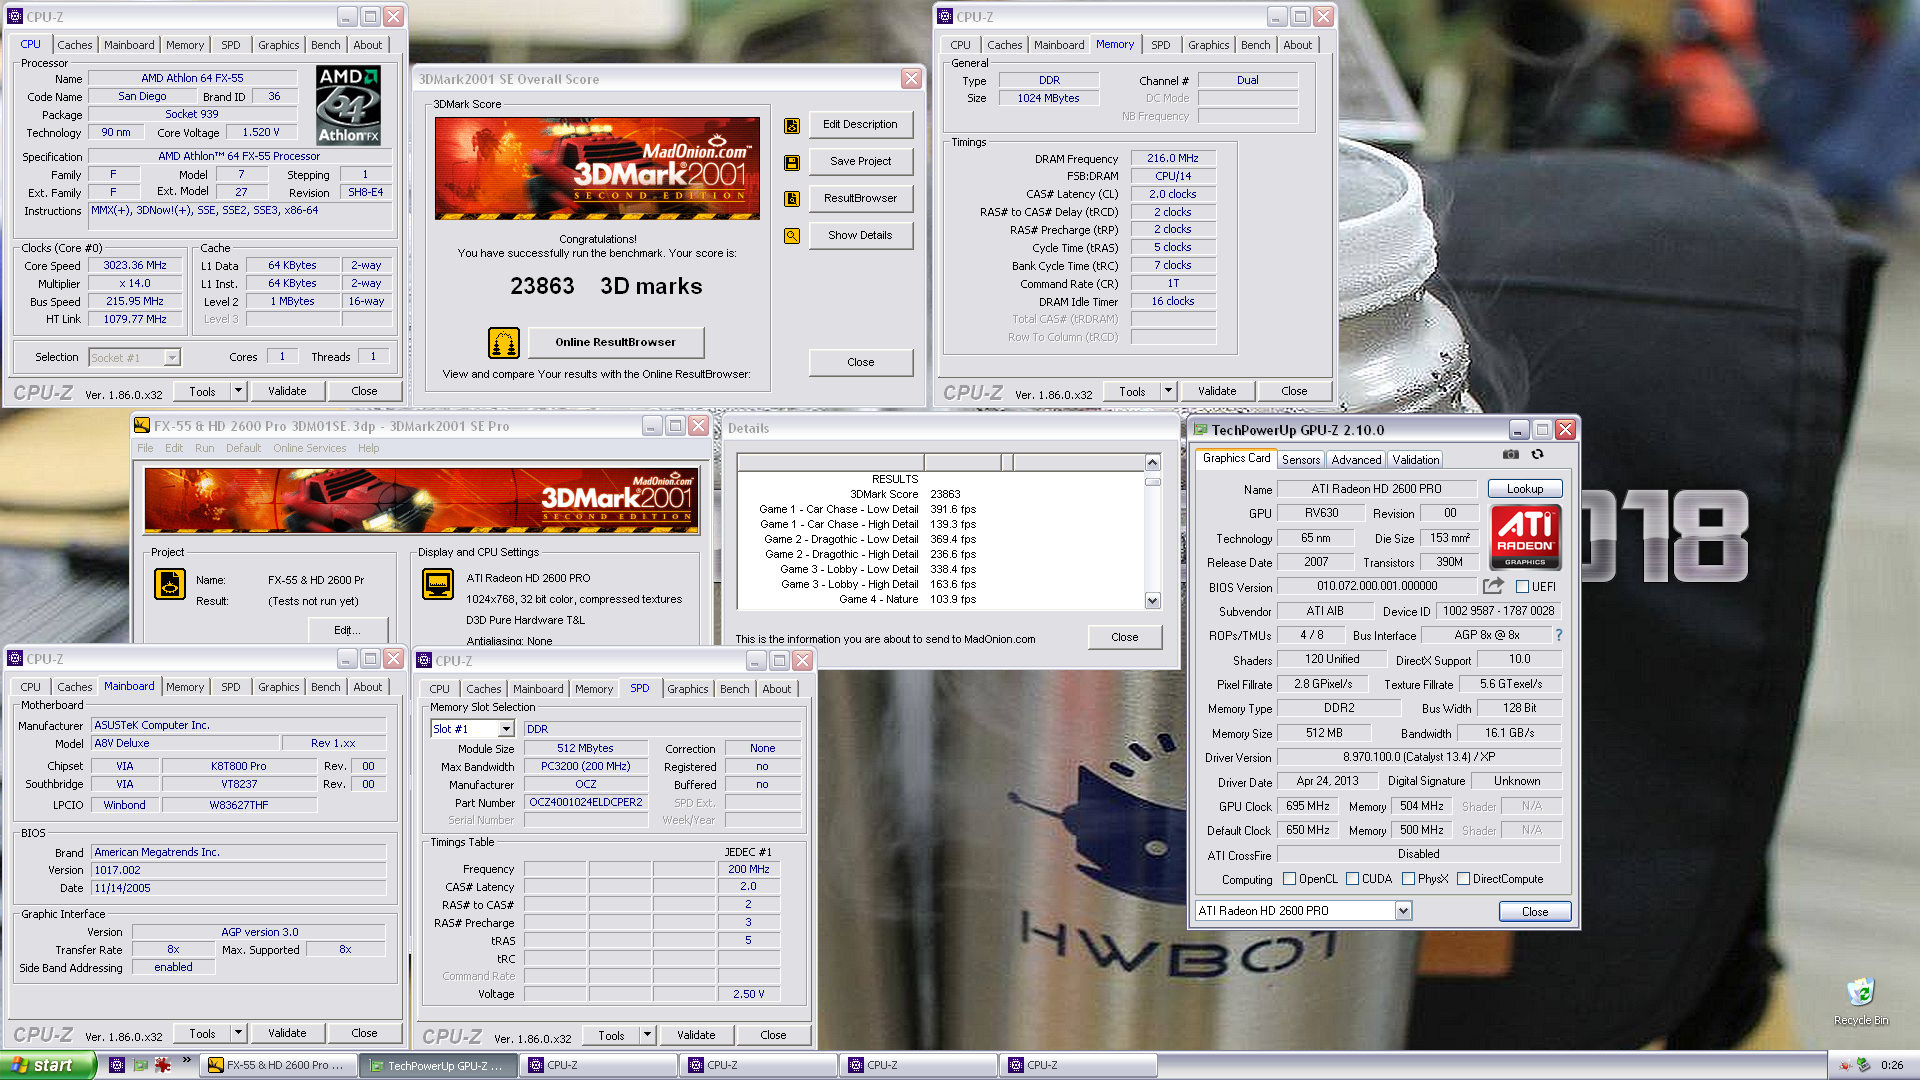Open the Bench tab in SPD CPU-Z window
Image resolution: width=1920 pixels, height=1080 pixels.
coord(735,689)
